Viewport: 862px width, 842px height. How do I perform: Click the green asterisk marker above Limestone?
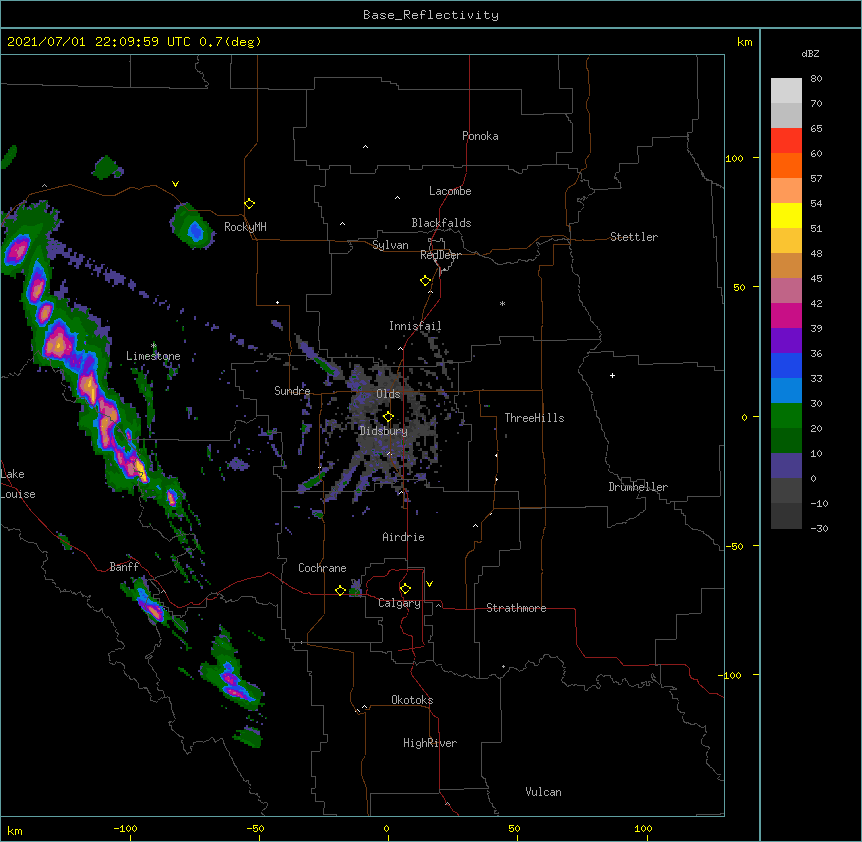click(154, 346)
